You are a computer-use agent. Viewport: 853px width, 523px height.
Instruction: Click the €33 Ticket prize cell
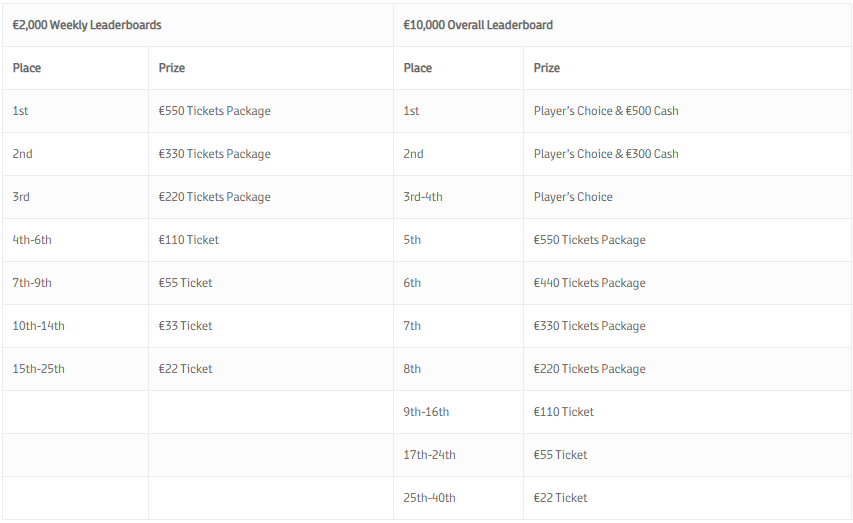pos(185,326)
